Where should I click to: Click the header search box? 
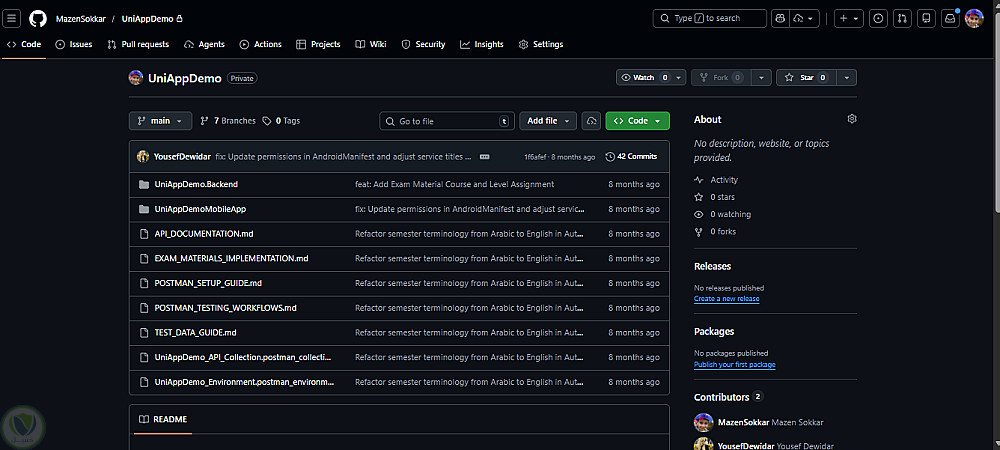click(709, 18)
